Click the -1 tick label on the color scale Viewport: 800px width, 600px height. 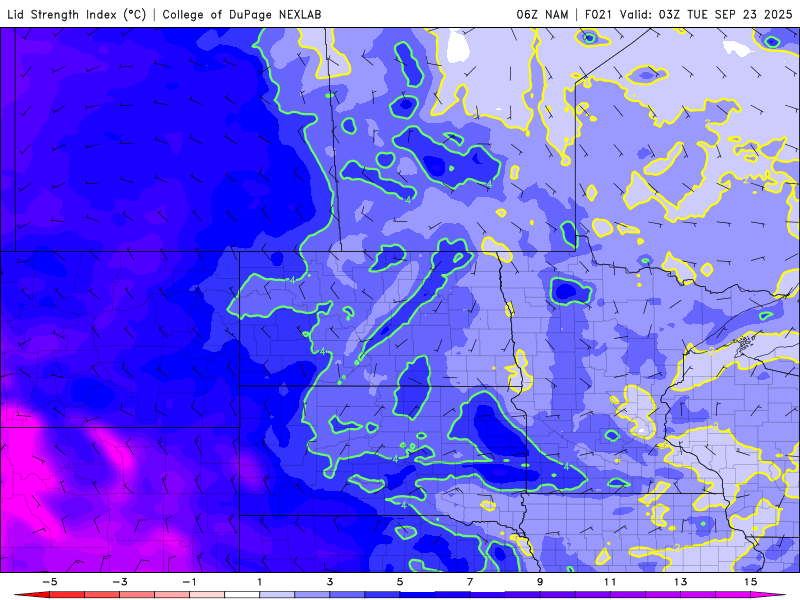pos(189,582)
